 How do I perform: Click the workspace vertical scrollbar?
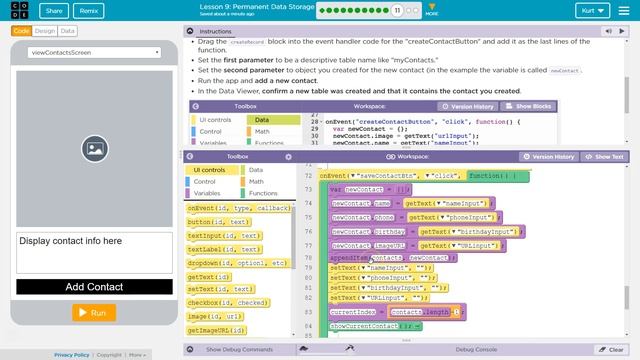[x=627, y=298]
